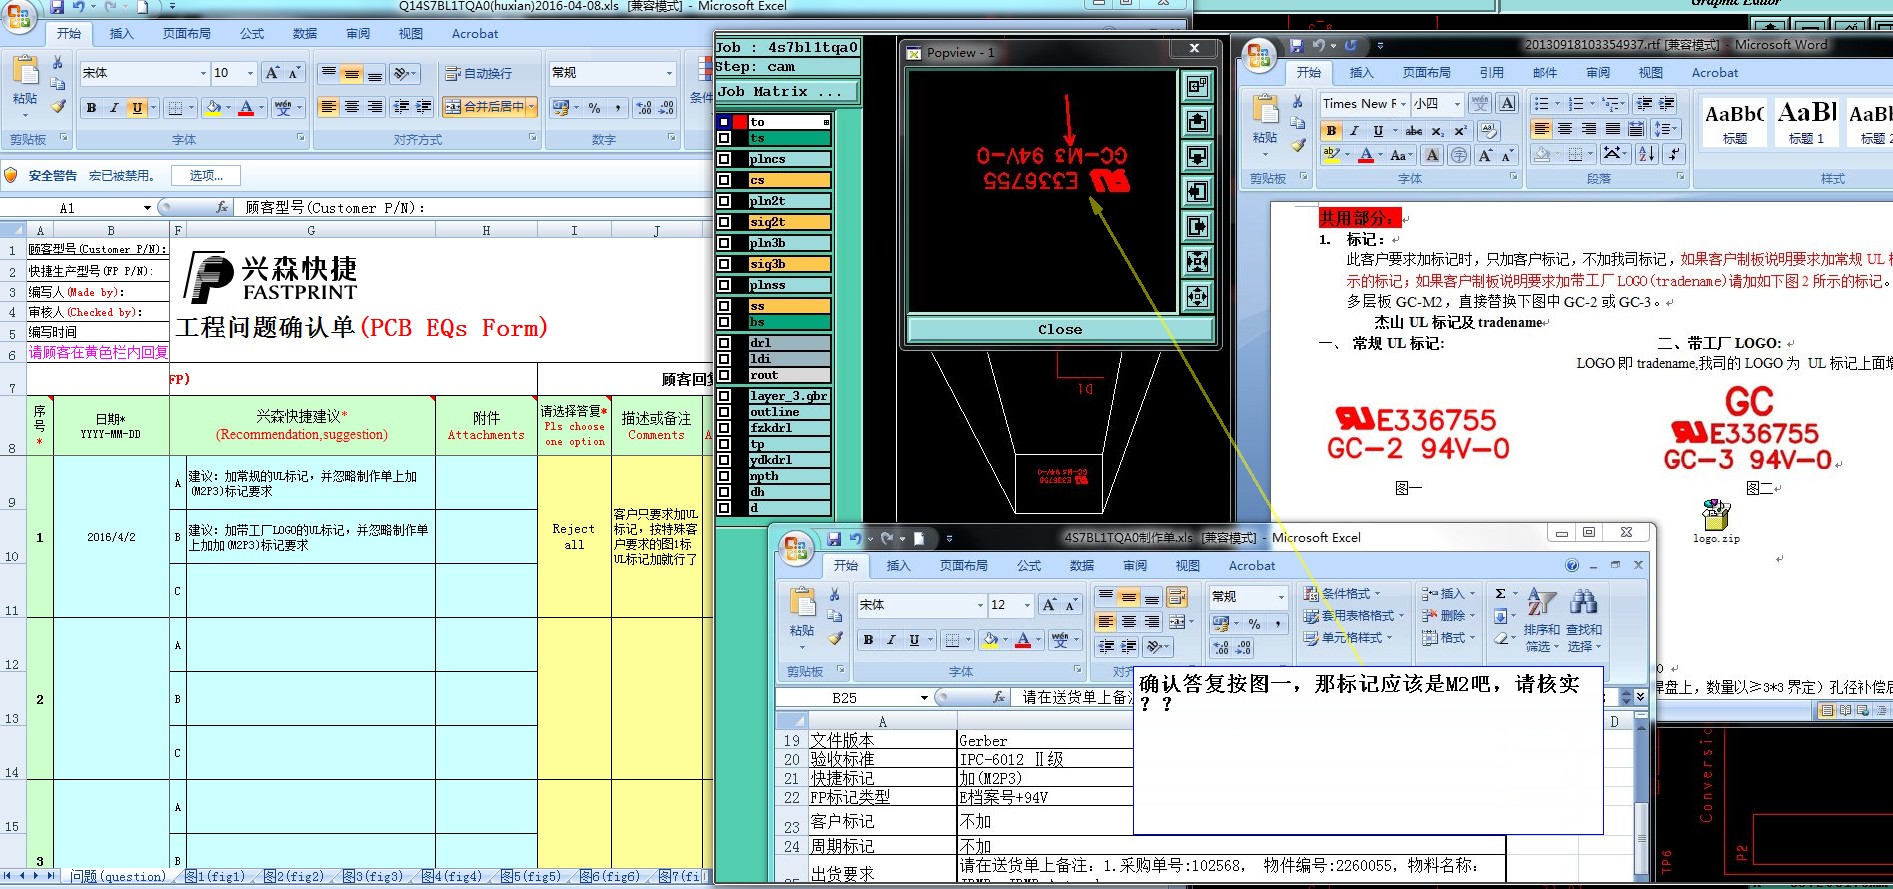Open the Acrobat tab in Word
The image size is (1893, 889).
click(1715, 72)
